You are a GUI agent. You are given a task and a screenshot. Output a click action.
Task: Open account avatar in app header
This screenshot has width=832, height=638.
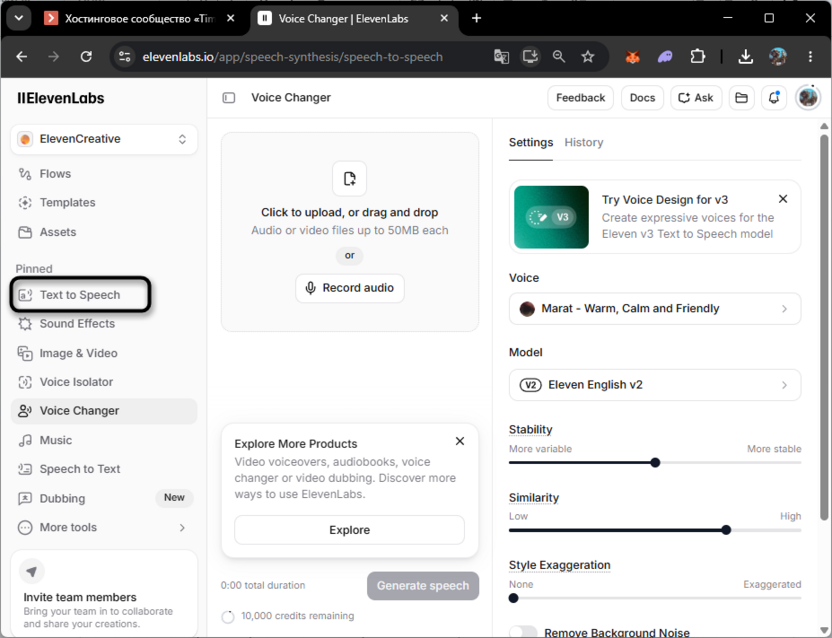[x=808, y=98]
